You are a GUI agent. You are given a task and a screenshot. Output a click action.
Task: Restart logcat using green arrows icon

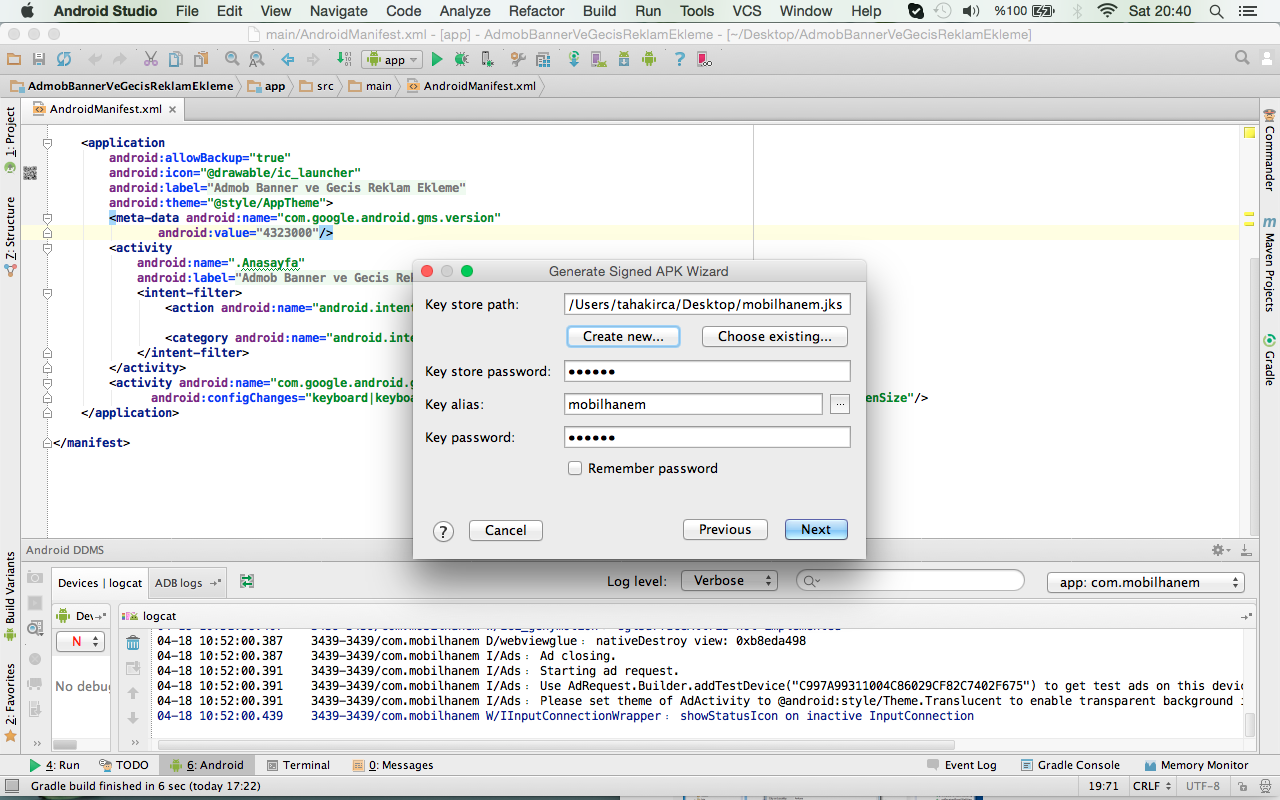tap(247, 581)
